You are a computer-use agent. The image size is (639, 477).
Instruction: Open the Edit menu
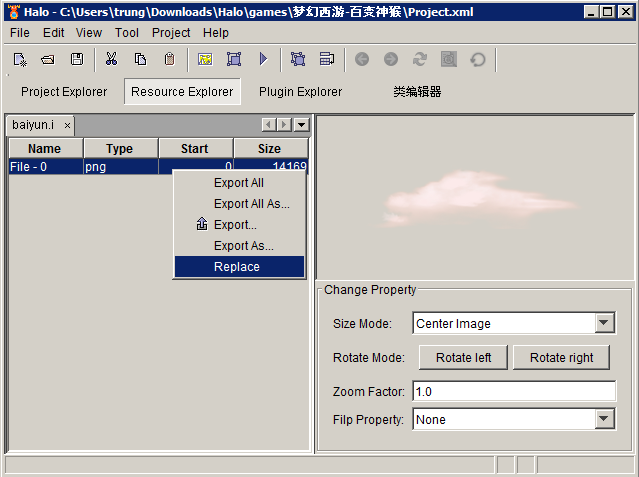[x=53, y=33]
